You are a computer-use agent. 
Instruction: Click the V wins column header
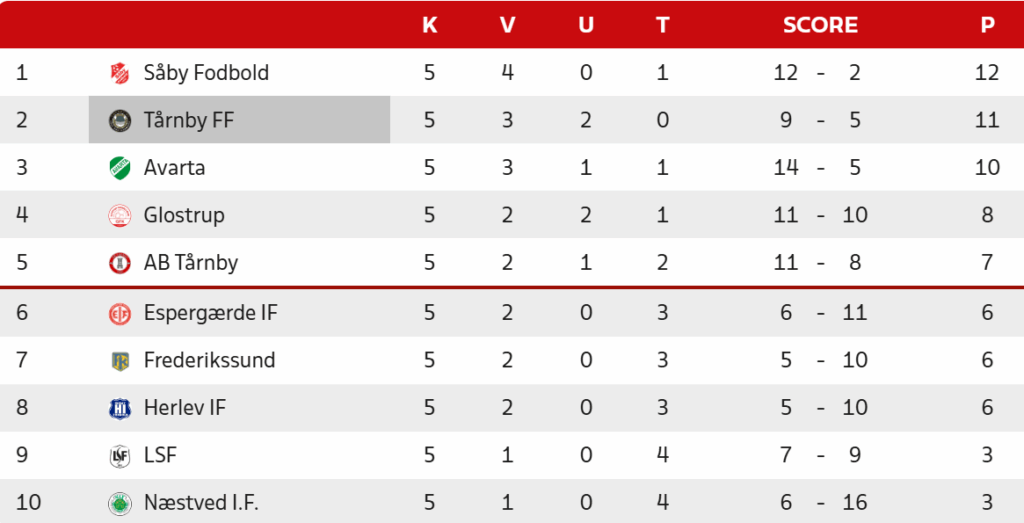507,25
